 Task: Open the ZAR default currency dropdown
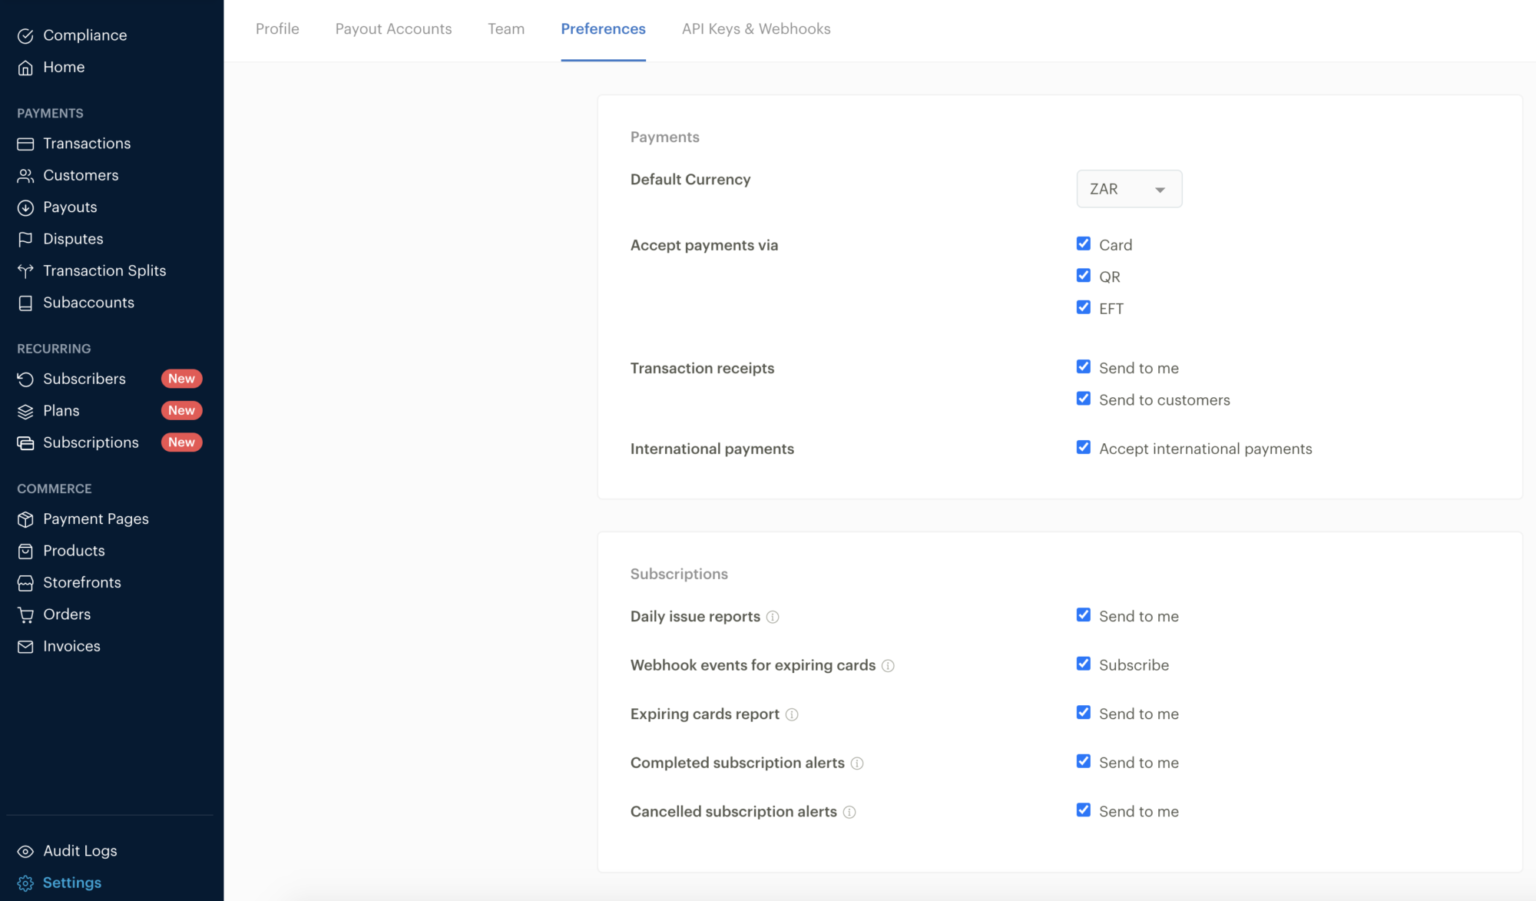pyautogui.click(x=1128, y=189)
